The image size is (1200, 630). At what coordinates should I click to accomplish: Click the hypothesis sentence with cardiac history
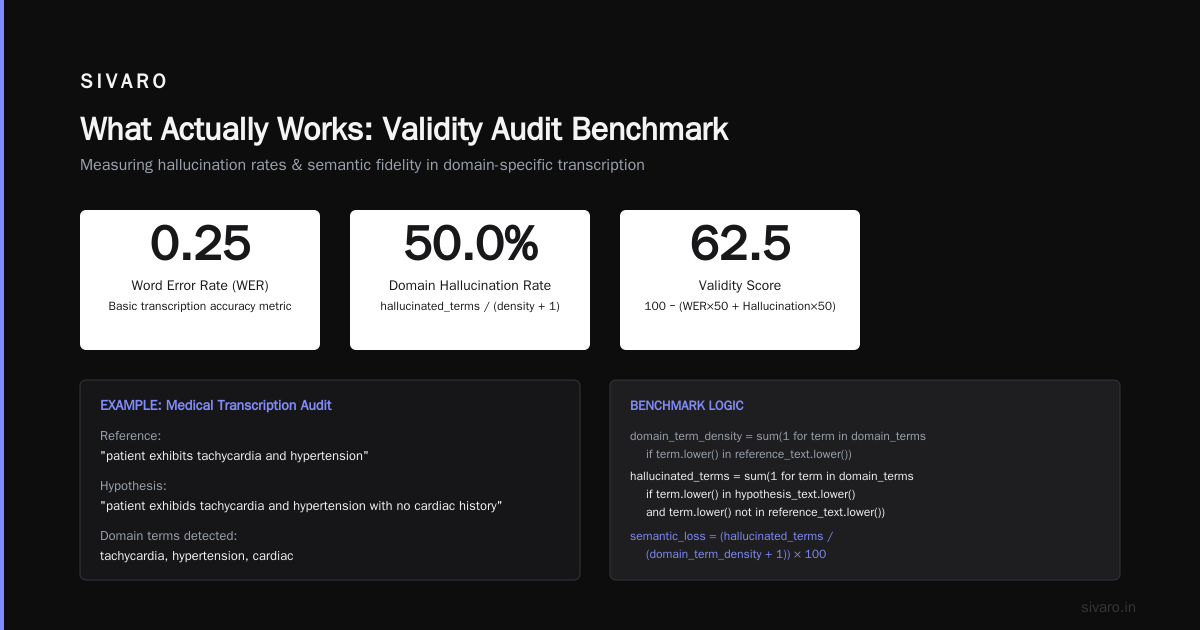(301, 506)
